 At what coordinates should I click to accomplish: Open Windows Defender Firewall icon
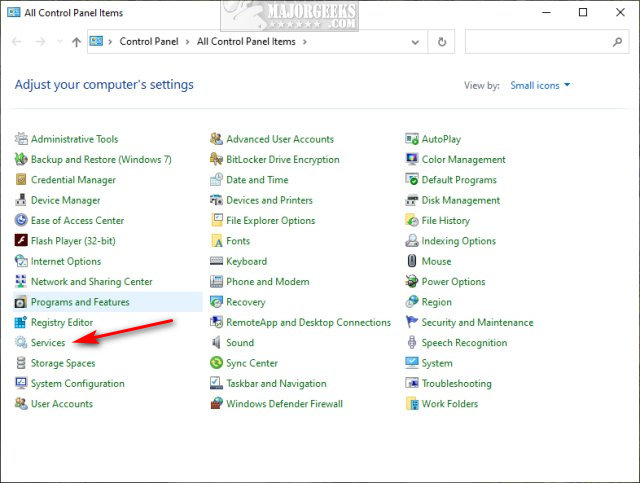tap(216, 404)
